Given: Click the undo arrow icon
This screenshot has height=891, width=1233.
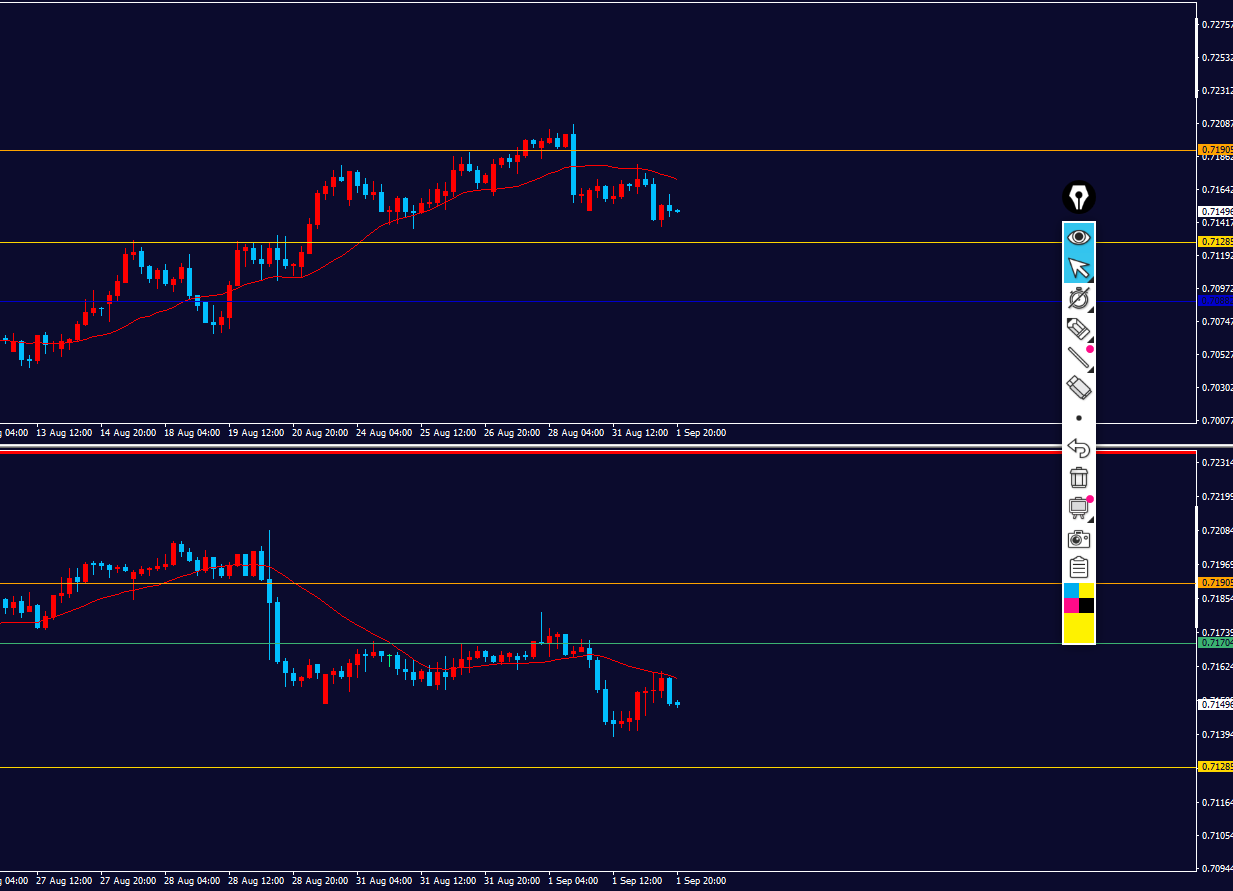Looking at the screenshot, I should [1078, 447].
